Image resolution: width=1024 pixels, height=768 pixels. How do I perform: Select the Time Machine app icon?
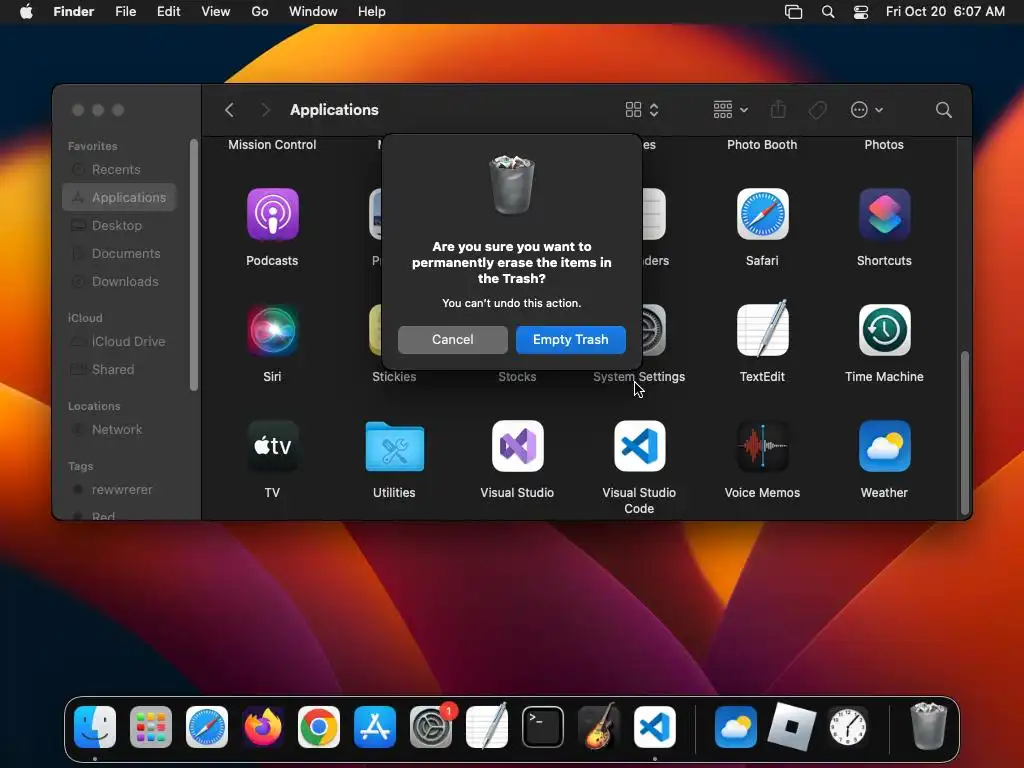tap(884, 330)
